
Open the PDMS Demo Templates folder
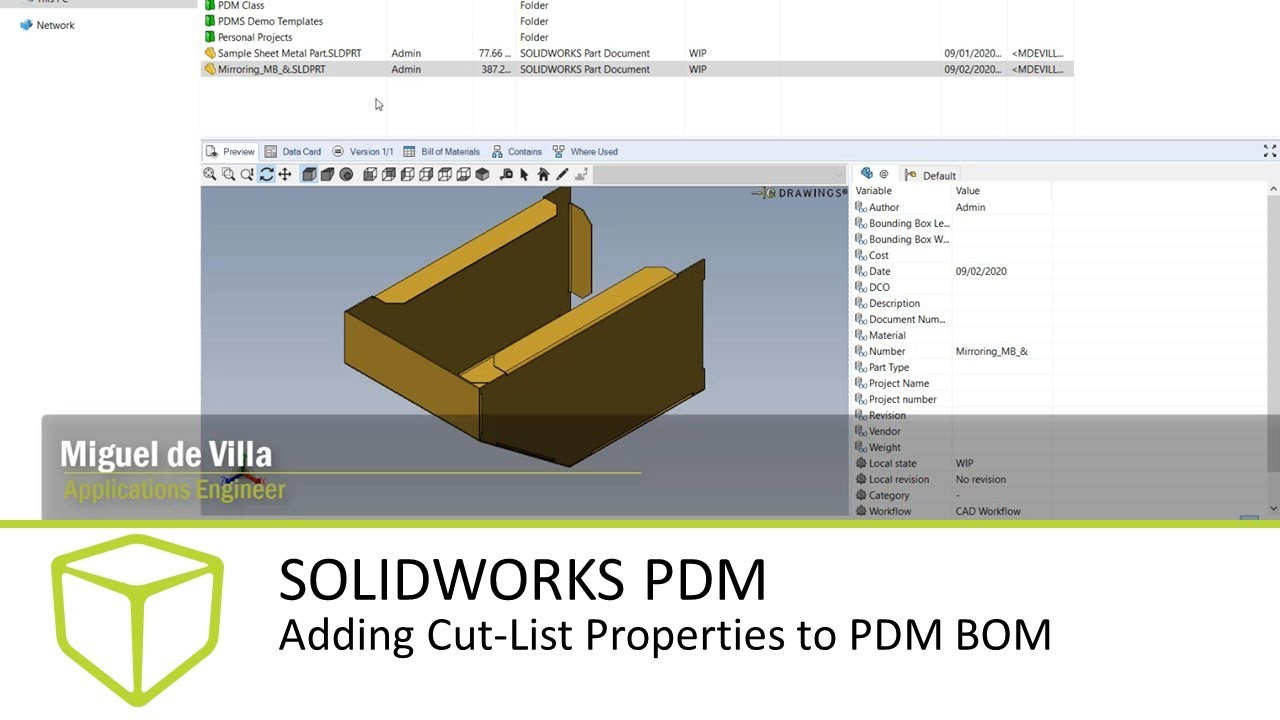[263, 21]
